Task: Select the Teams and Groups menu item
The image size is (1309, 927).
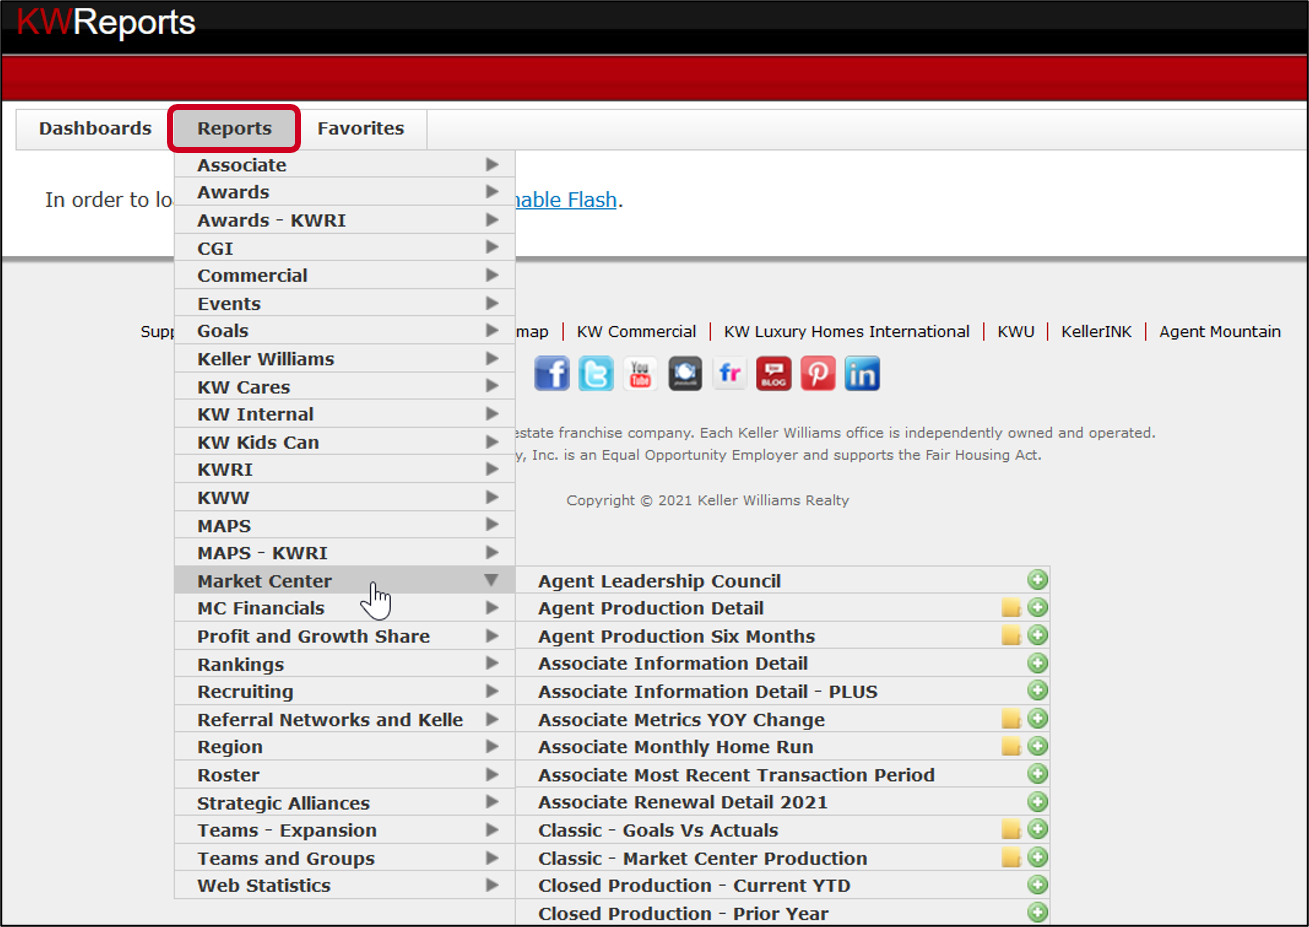Action: (x=345, y=858)
